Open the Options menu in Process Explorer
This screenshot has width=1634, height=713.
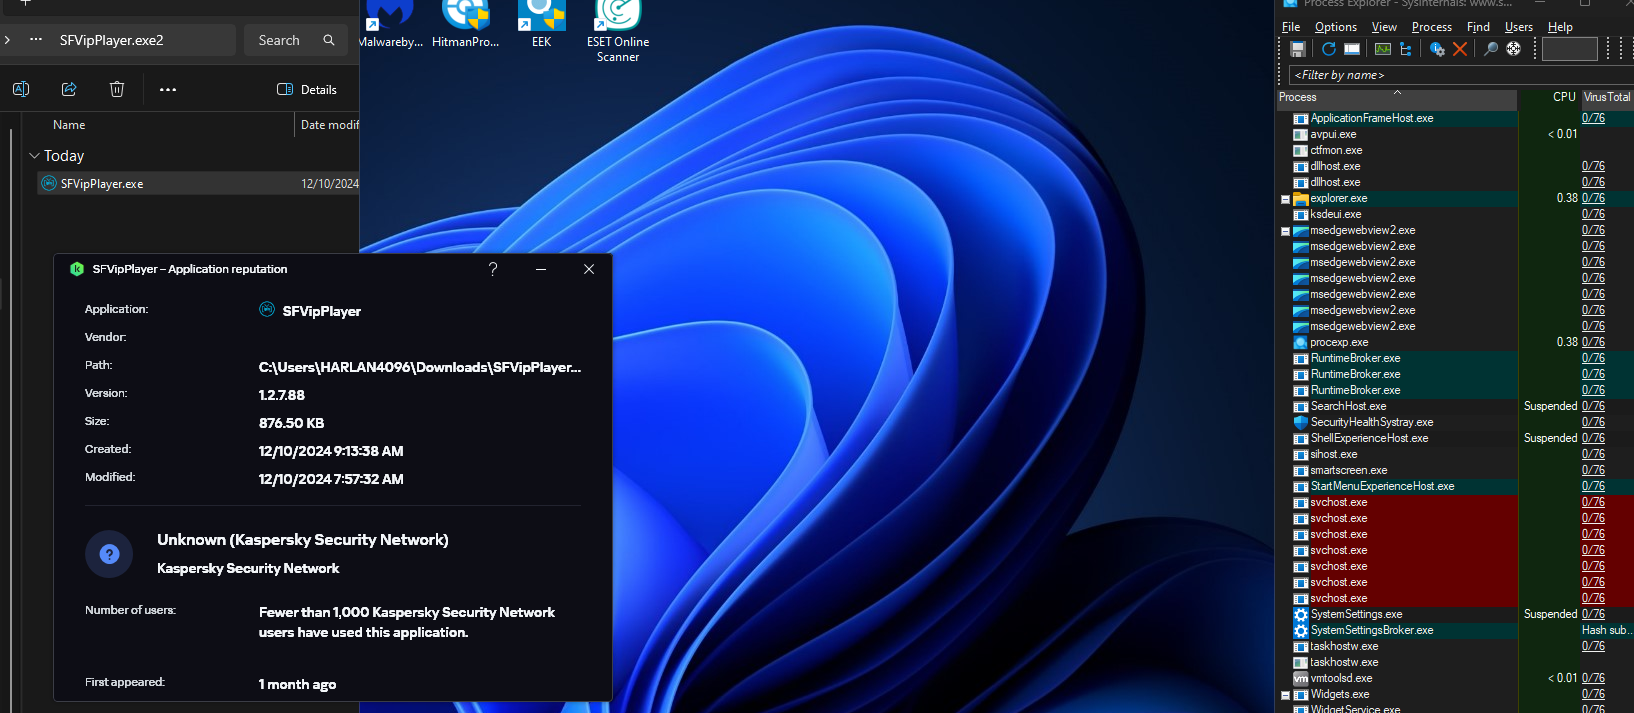tap(1336, 27)
